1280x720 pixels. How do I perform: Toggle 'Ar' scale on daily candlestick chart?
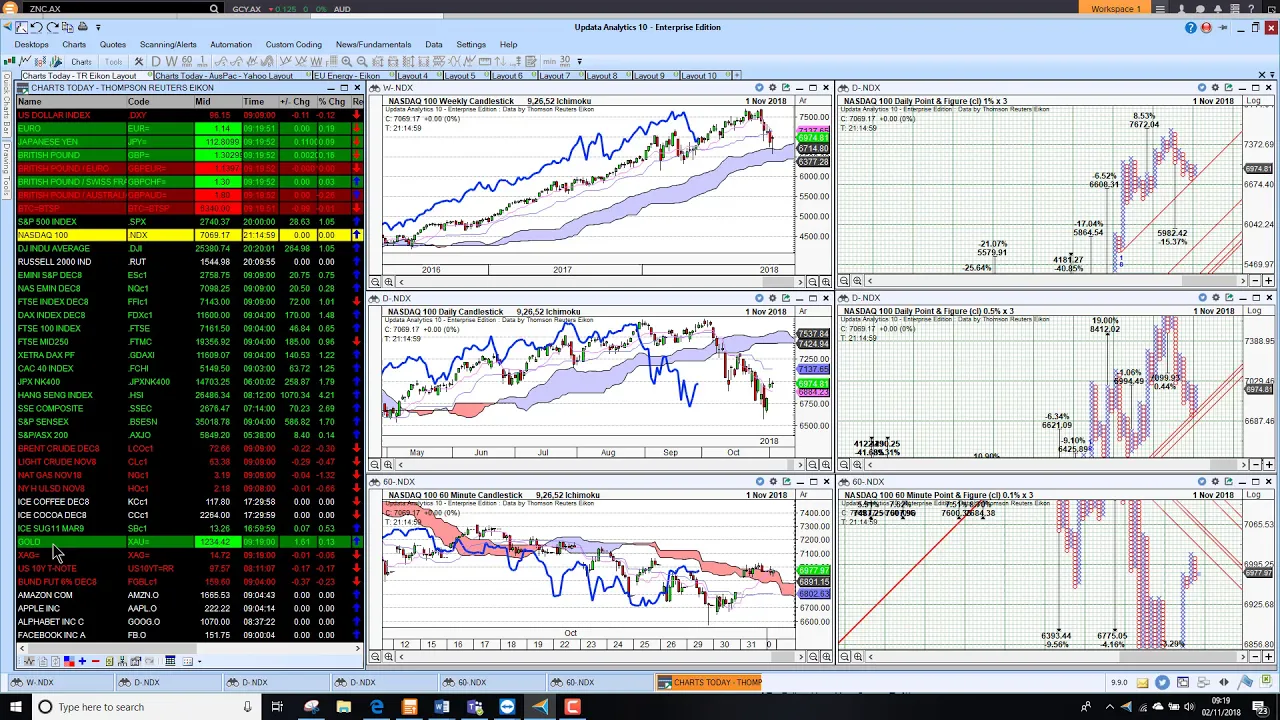point(803,311)
